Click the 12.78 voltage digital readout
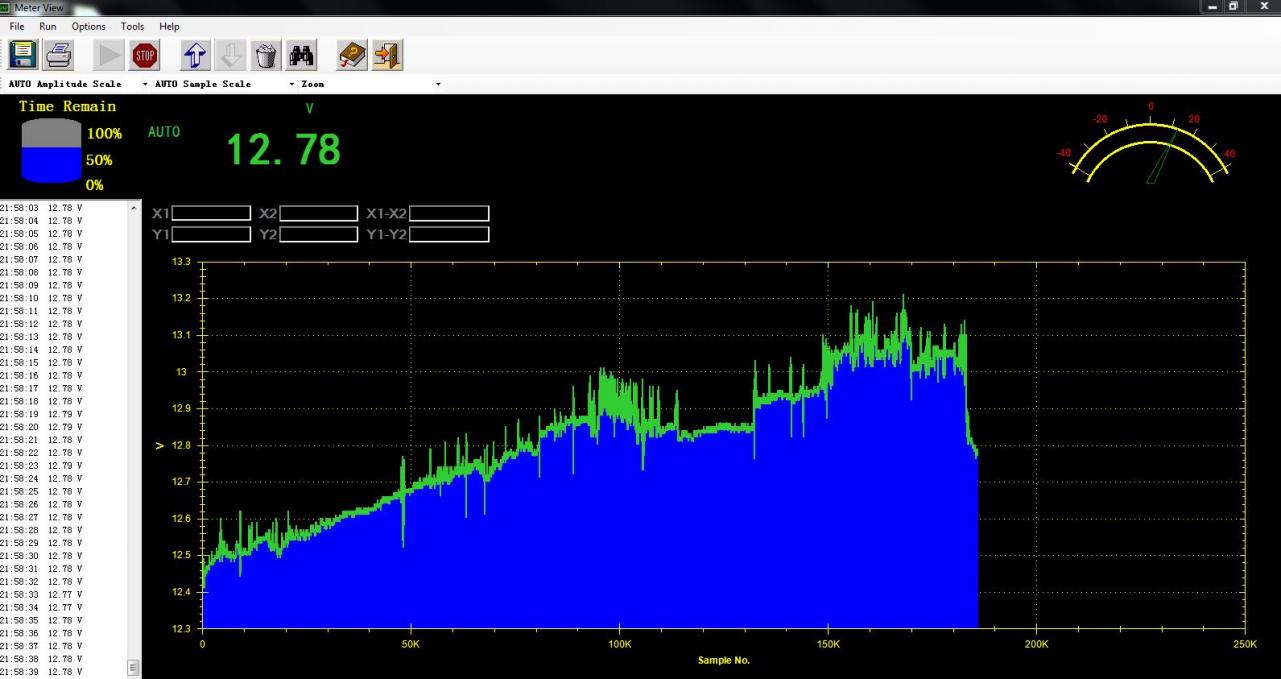The image size is (1281, 679). click(x=284, y=150)
